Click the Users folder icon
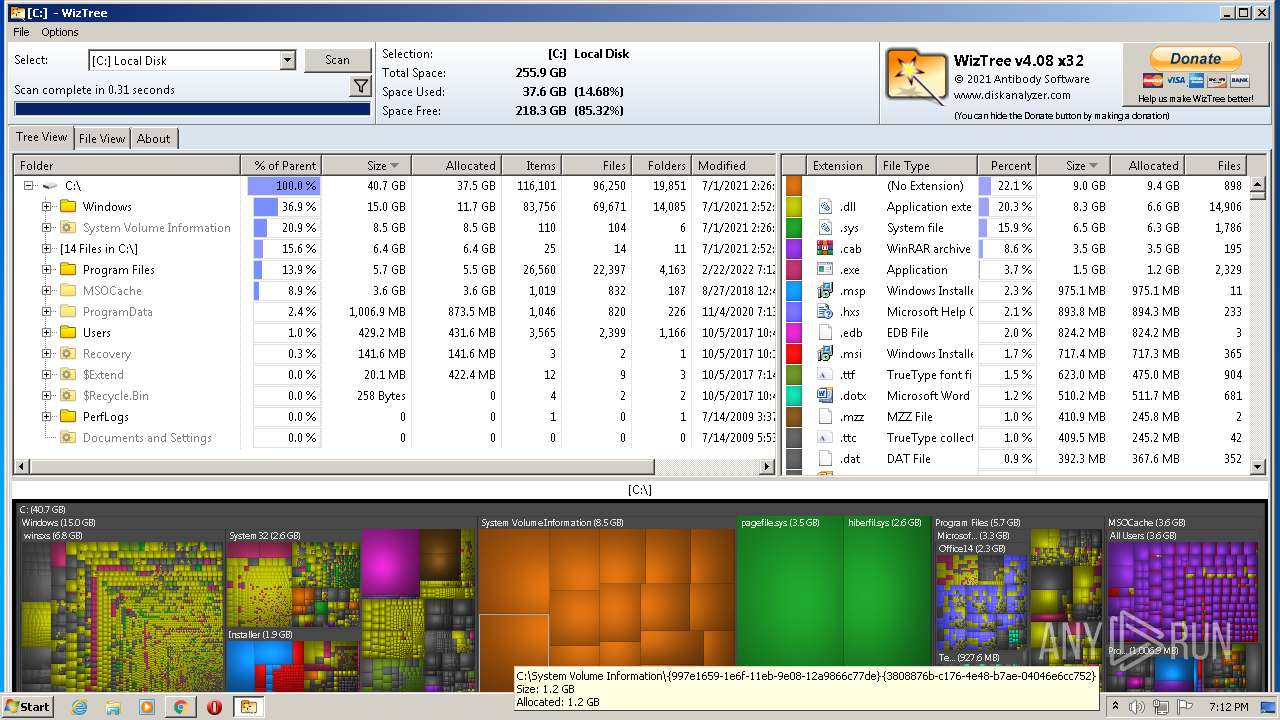1280x720 pixels. tap(68, 333)
